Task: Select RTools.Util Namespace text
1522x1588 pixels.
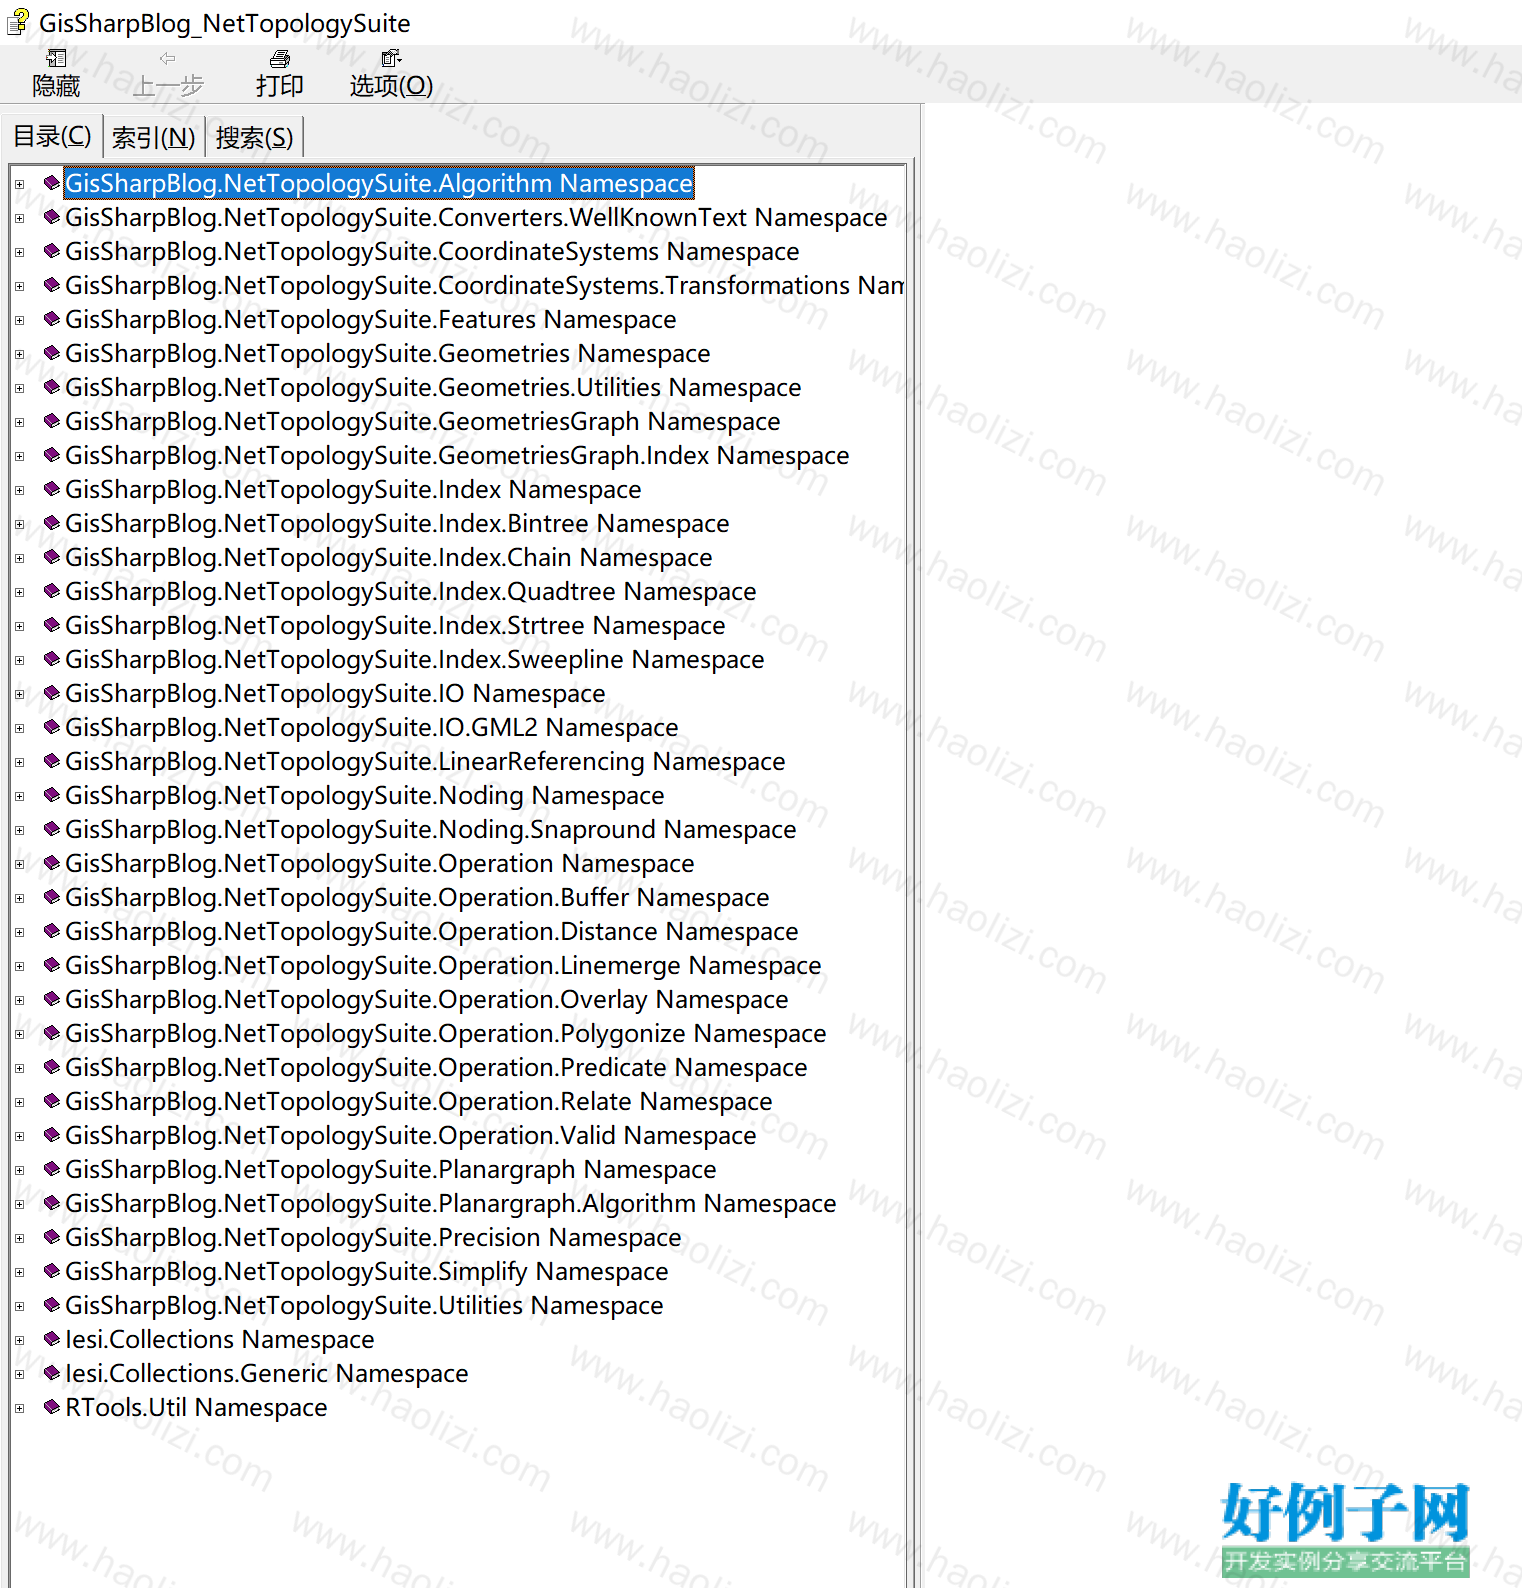Action: click(x=196, y=1408)
